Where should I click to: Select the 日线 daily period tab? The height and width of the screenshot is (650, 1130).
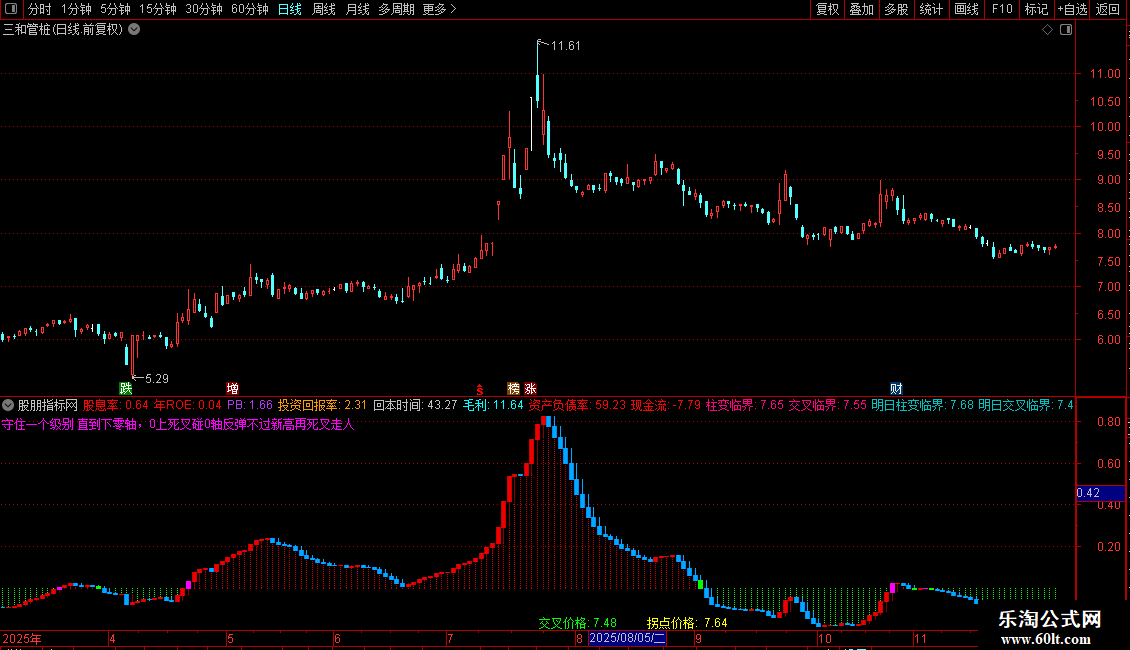pyautogui.click(x=290, y=9)
